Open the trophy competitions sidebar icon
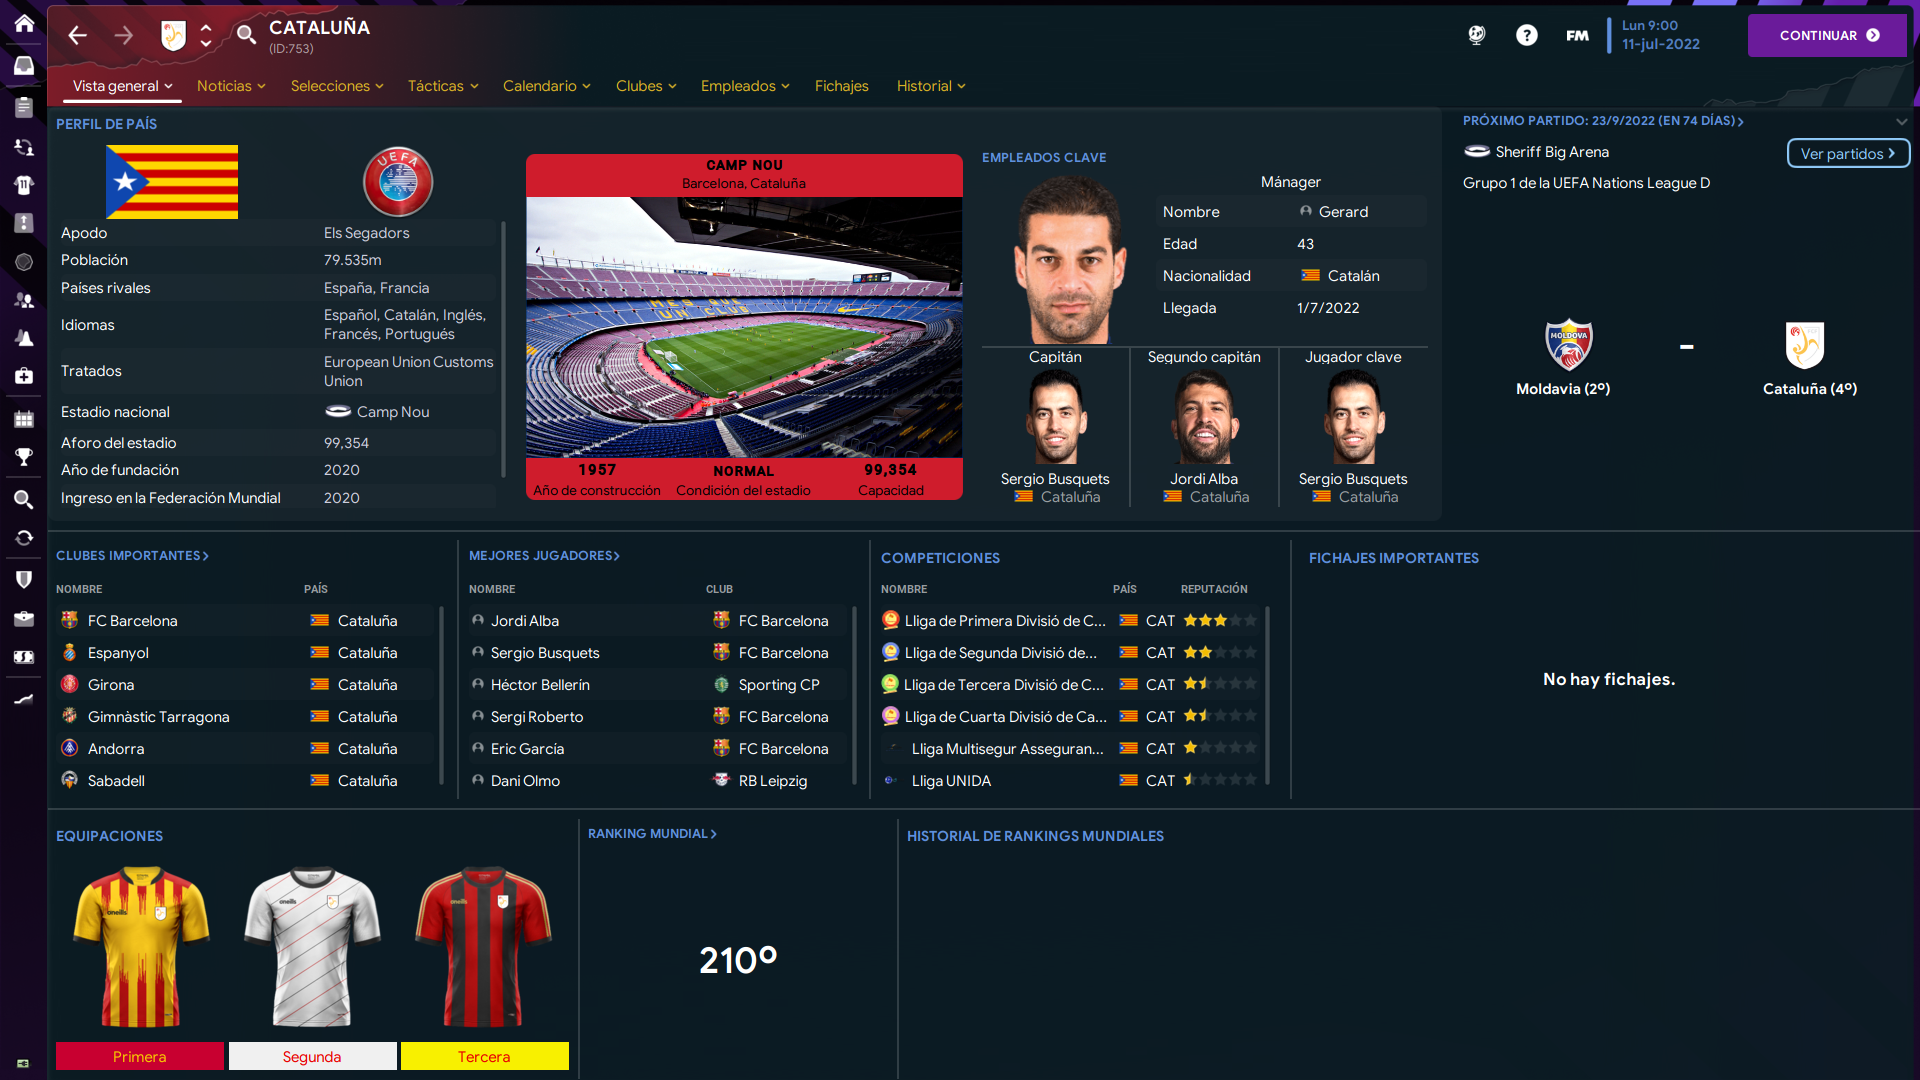 pos(24,457)
